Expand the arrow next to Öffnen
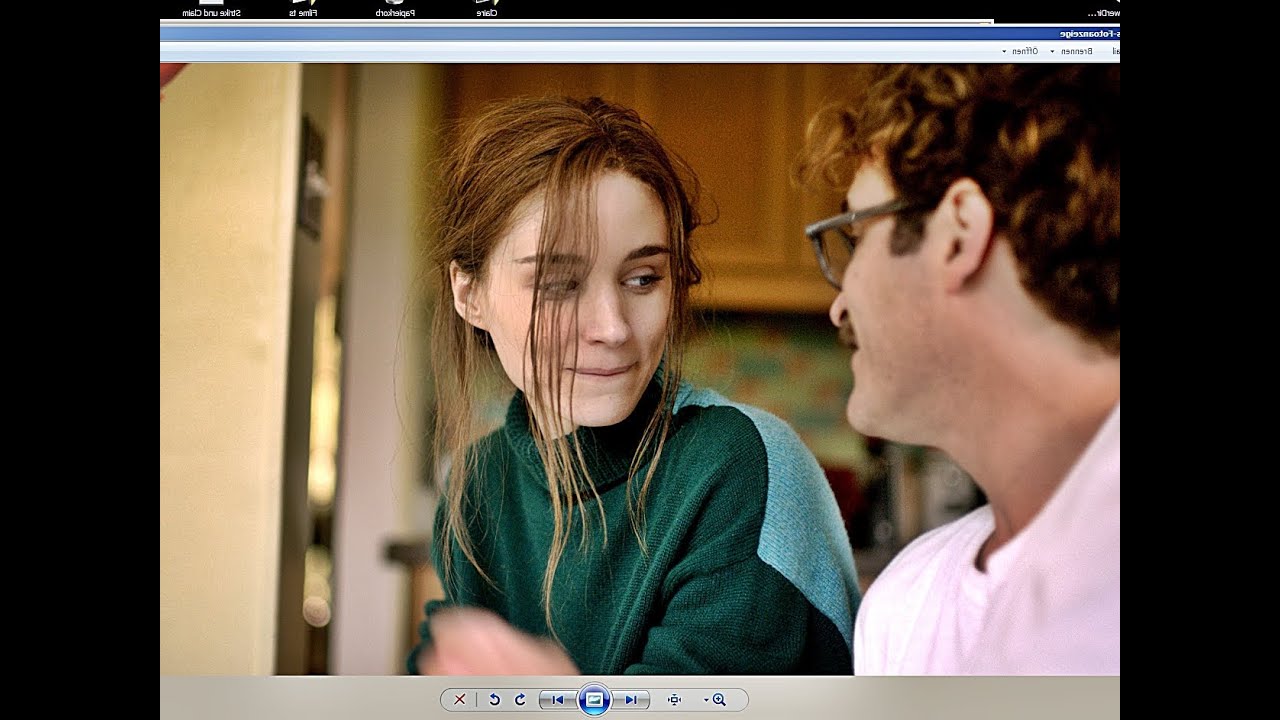 click(1004, 51)
